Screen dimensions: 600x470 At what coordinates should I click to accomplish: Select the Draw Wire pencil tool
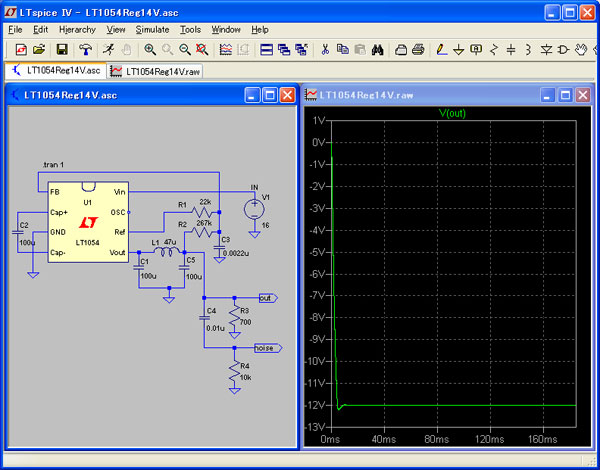[x=441, y=49]
